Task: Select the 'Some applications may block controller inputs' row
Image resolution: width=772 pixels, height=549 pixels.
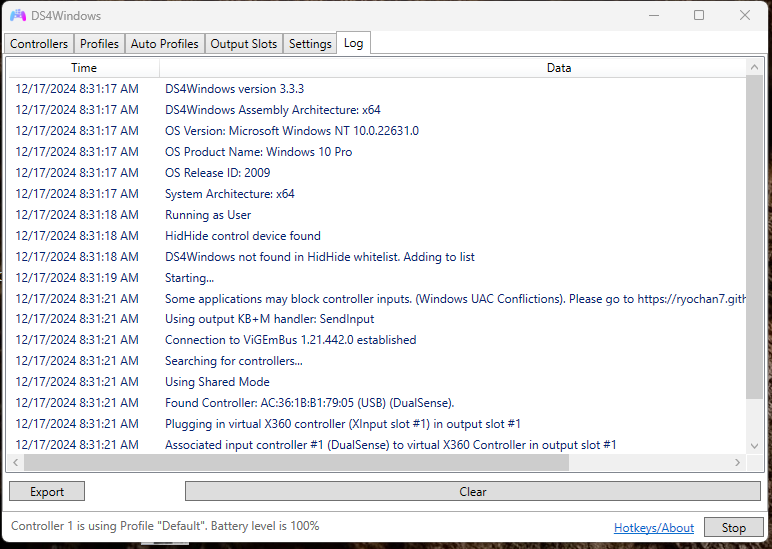Action: click(x=378, y=299)
